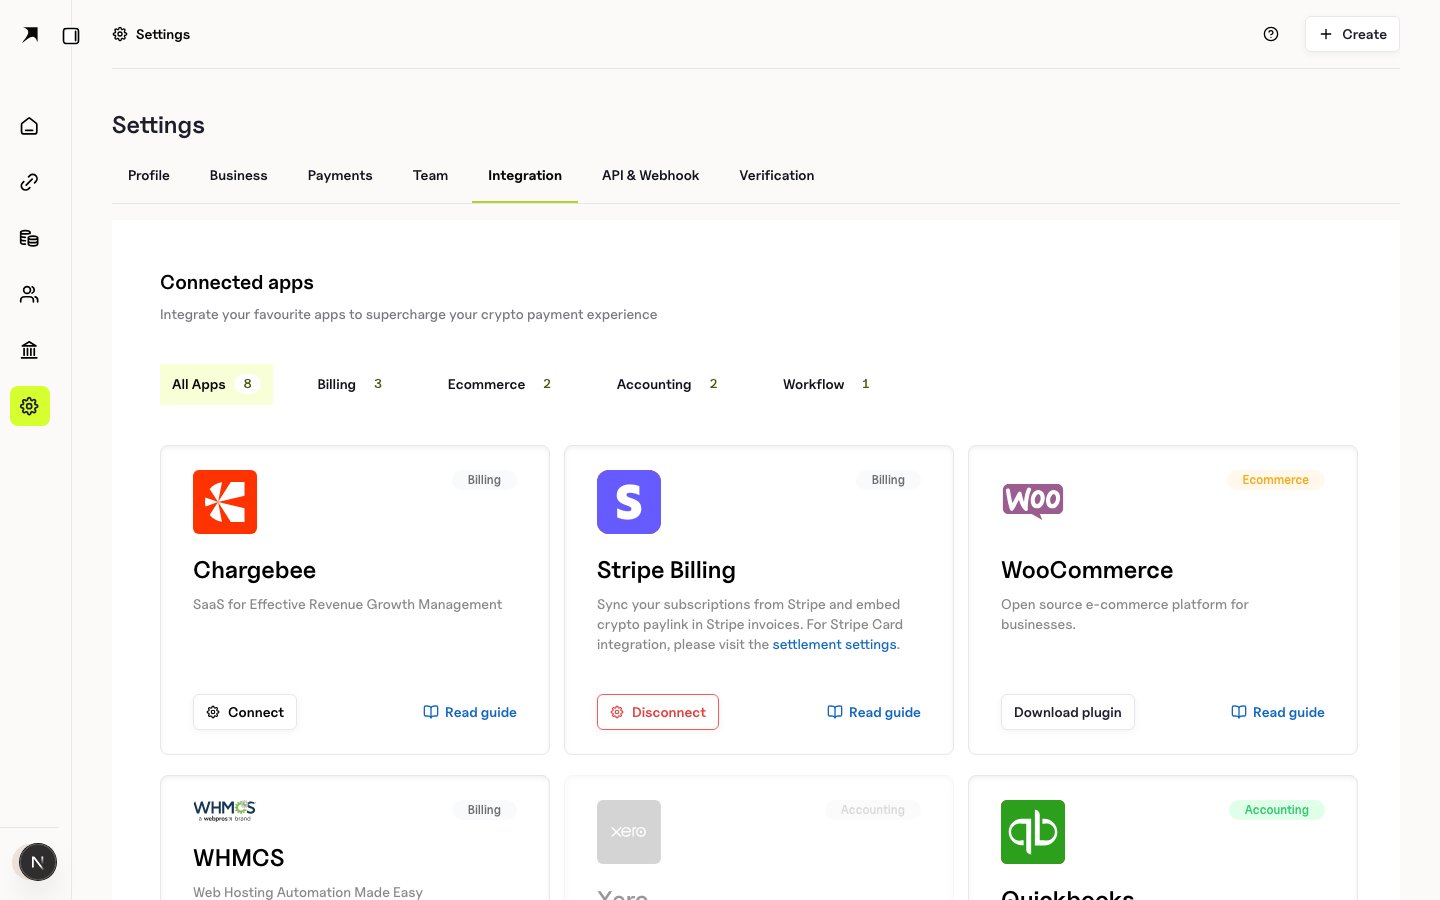Click the WooCommerce card title
Viewport: 1440px width, 900px height.
click(1087, 570)
